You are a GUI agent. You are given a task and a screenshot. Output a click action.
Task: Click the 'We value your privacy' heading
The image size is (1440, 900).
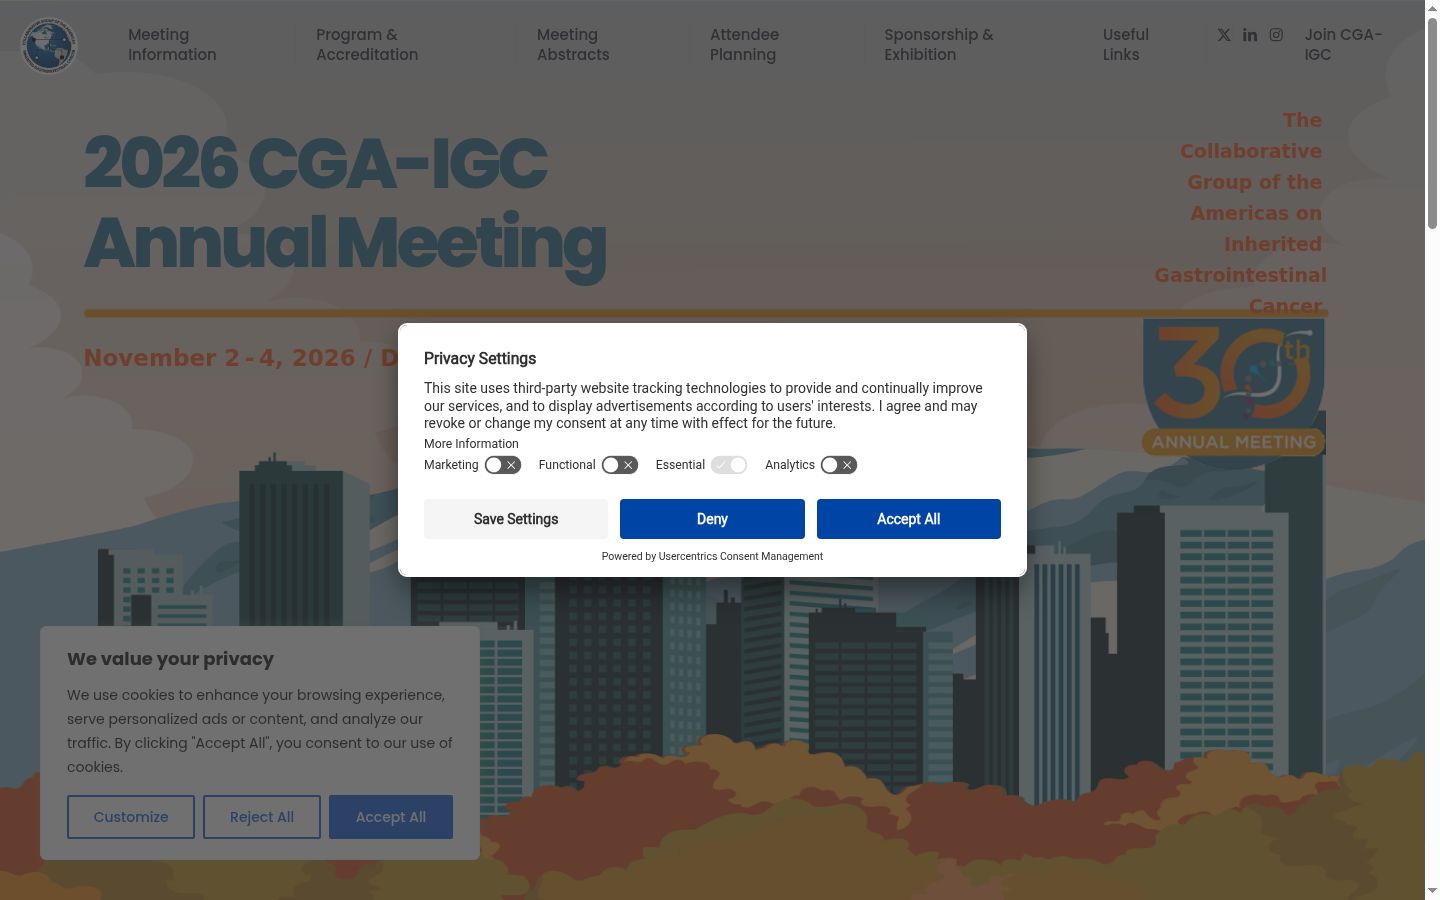click(170, 659)
